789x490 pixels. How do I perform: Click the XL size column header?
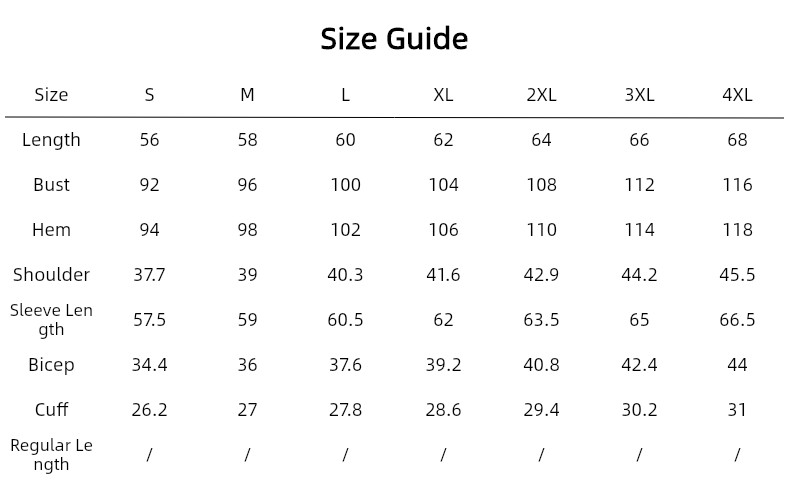pyautogui.click(x=443, y=95)
